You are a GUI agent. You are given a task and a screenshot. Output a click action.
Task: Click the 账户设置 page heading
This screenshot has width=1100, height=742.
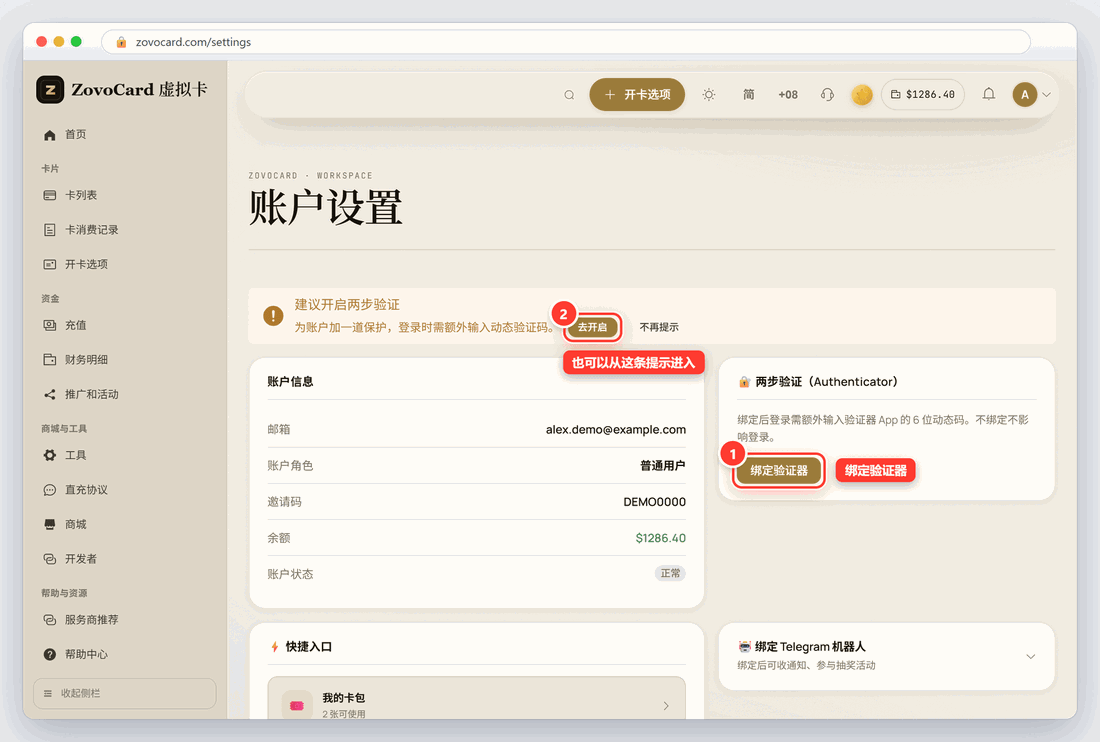tap(326, 208)
